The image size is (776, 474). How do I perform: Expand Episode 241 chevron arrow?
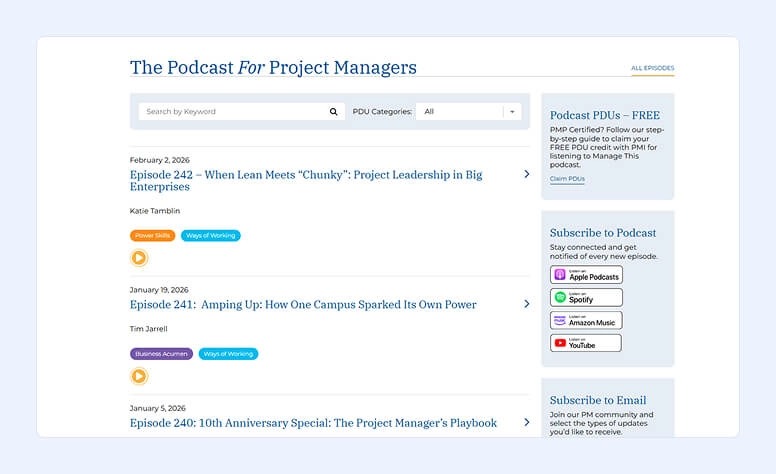(527, 304)
